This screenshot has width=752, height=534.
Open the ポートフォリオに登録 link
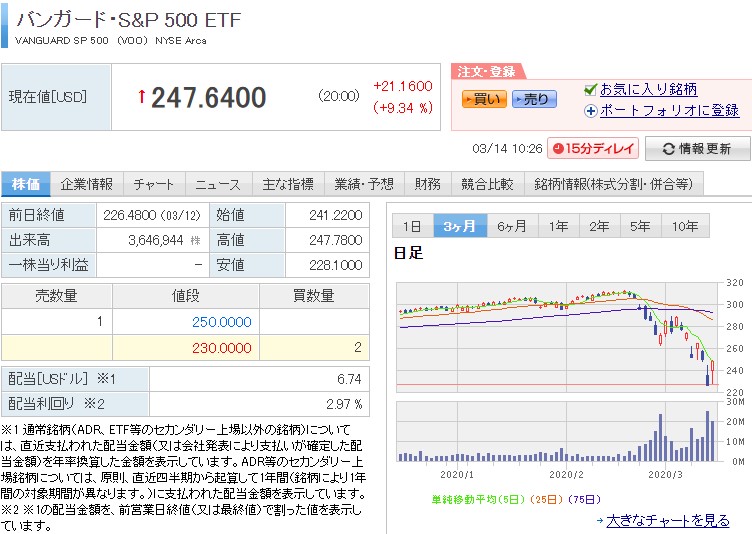coord(670,110)
